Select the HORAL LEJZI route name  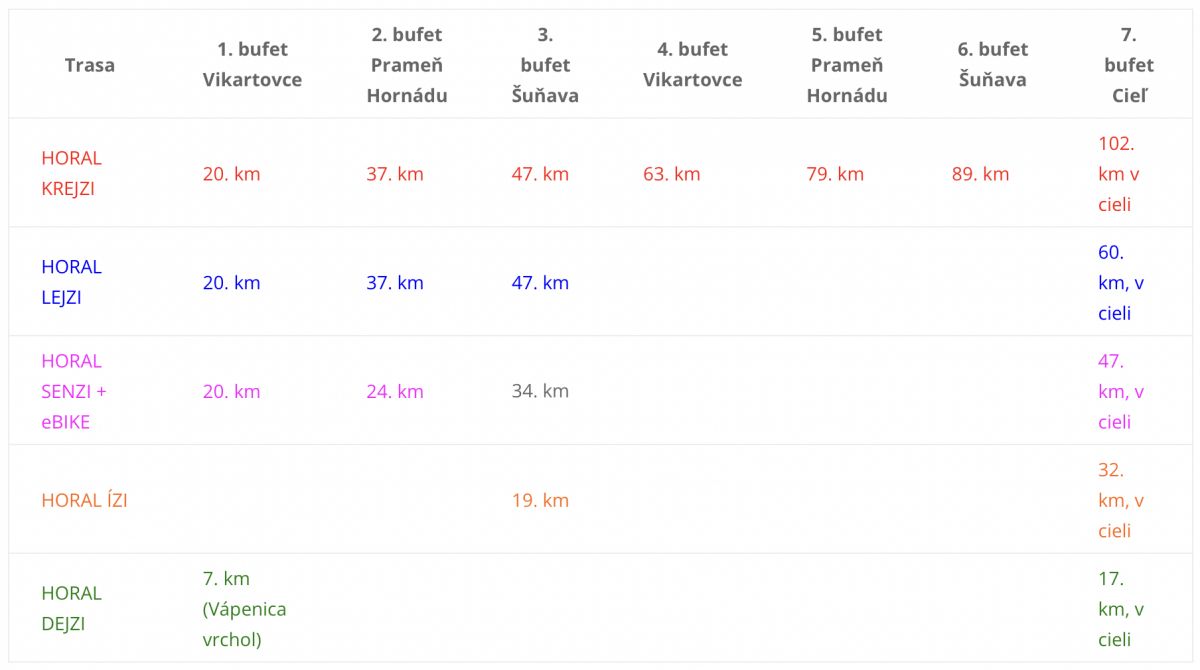click(72, 282)
